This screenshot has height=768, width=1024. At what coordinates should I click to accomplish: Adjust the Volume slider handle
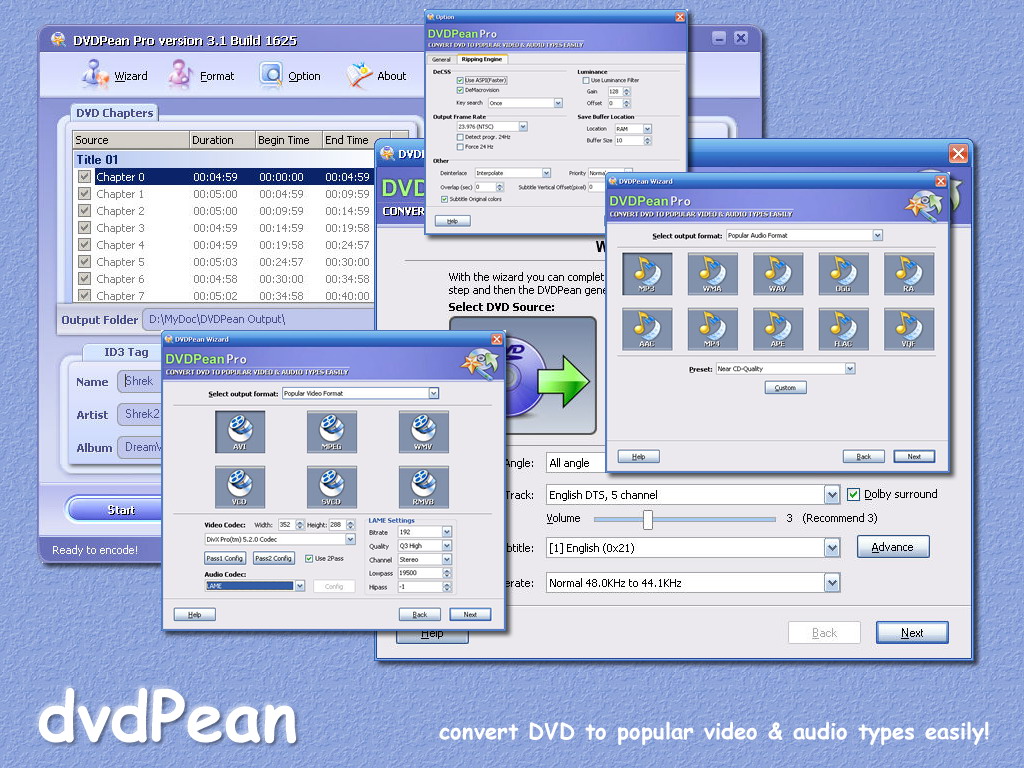click(x=647, y=519)
